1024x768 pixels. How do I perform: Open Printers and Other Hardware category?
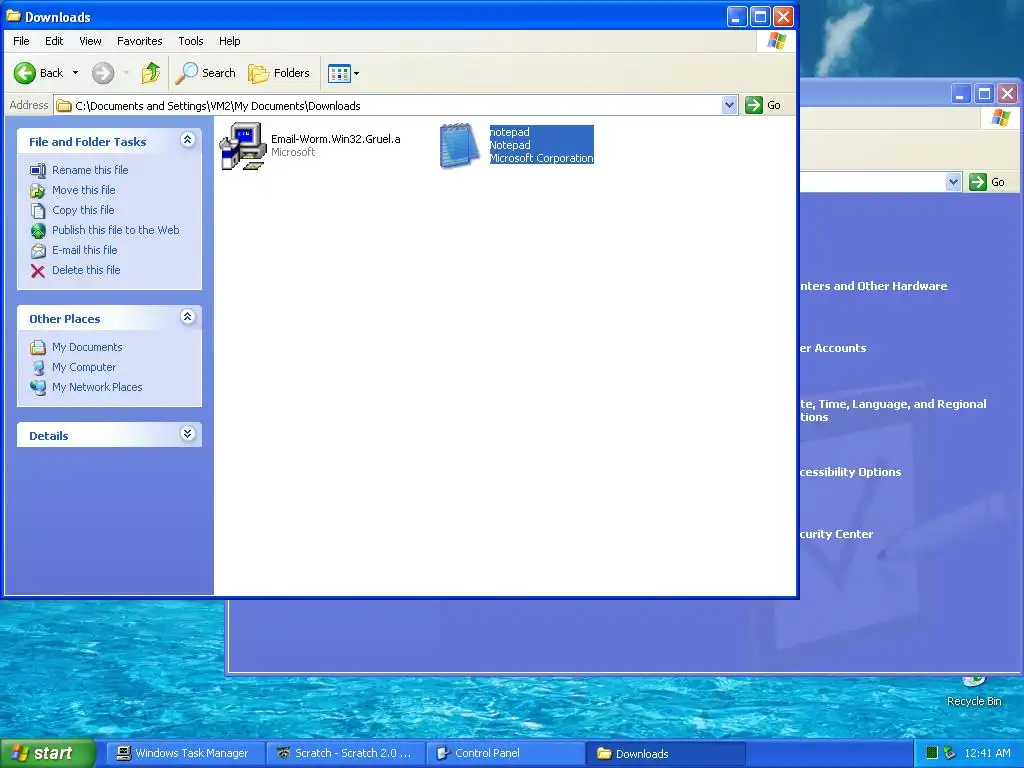[x=873, y=286]
